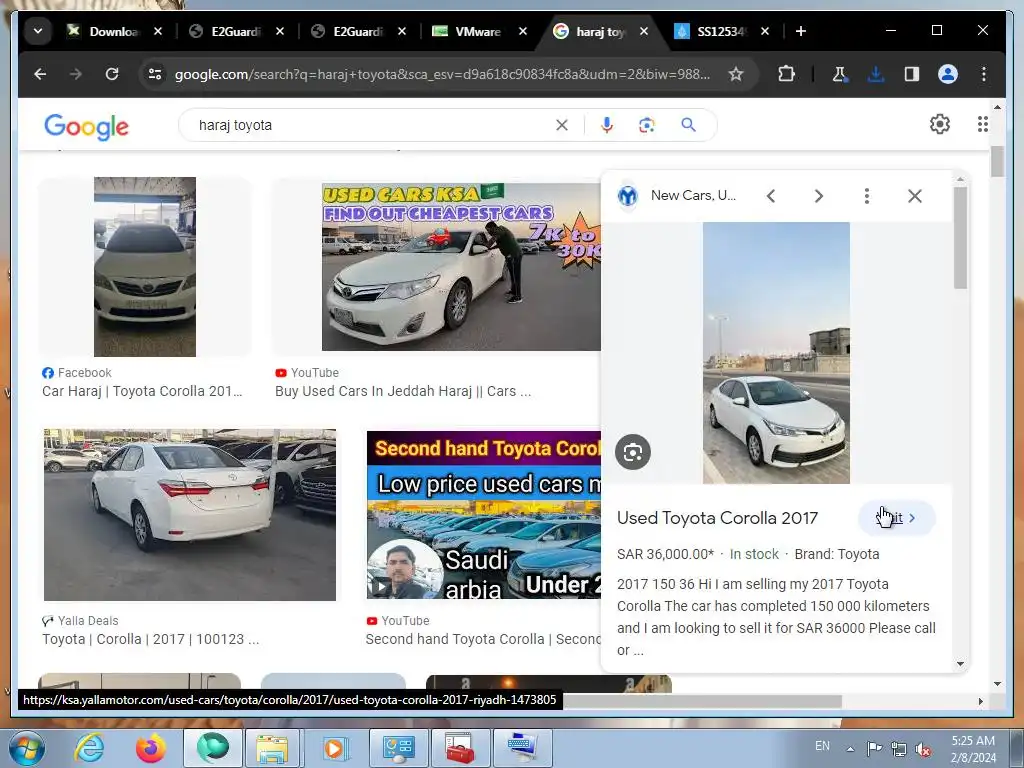The width and height of the screenshot is (1024, 768).
Task: Open a new browser tab
Action: tap(801, 31)
